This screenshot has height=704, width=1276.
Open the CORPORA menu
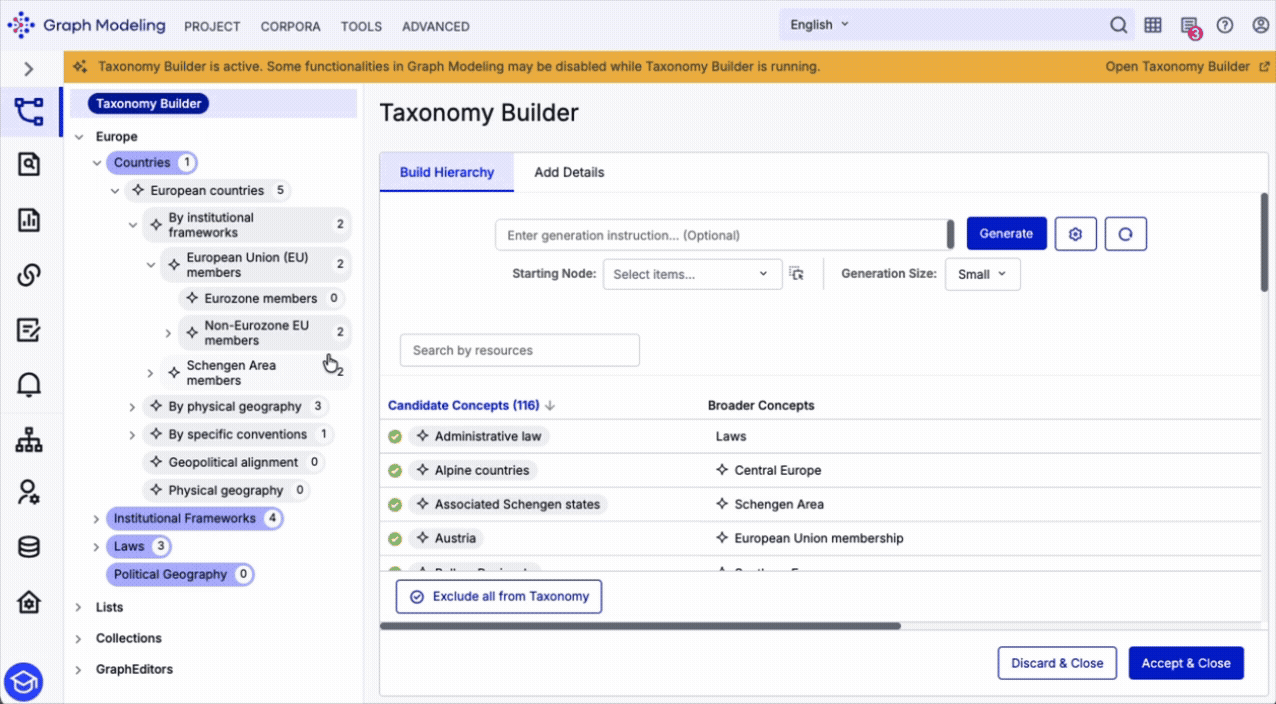coord(290,26)
